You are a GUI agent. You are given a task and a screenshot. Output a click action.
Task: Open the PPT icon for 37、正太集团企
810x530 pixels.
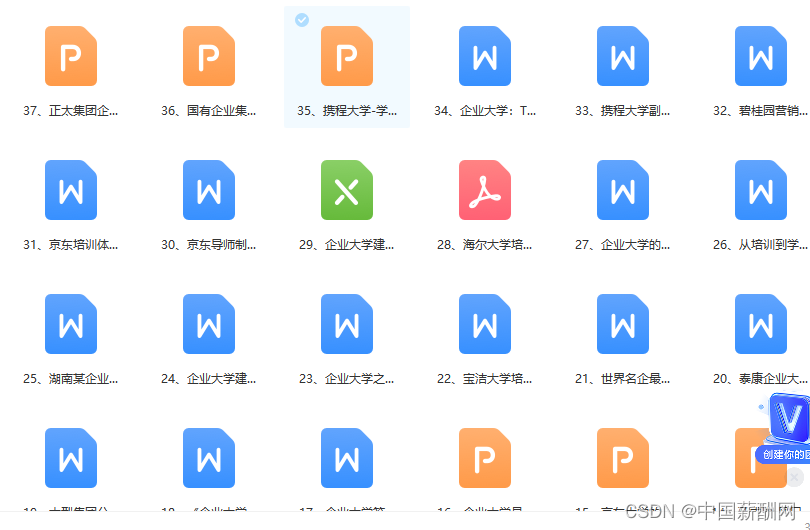pos(71,56)
